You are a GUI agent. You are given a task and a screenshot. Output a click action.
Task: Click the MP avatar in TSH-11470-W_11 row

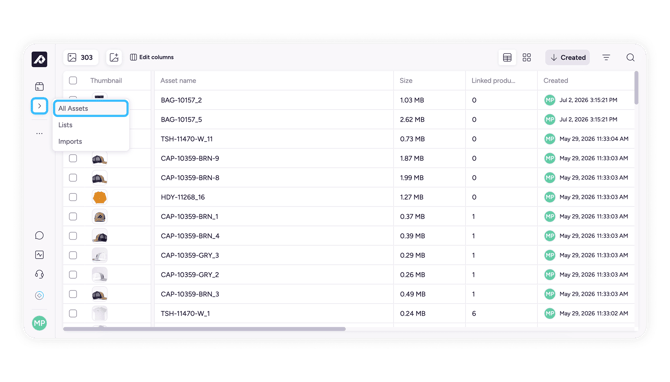pyautogui.click(x=550, y=139)
